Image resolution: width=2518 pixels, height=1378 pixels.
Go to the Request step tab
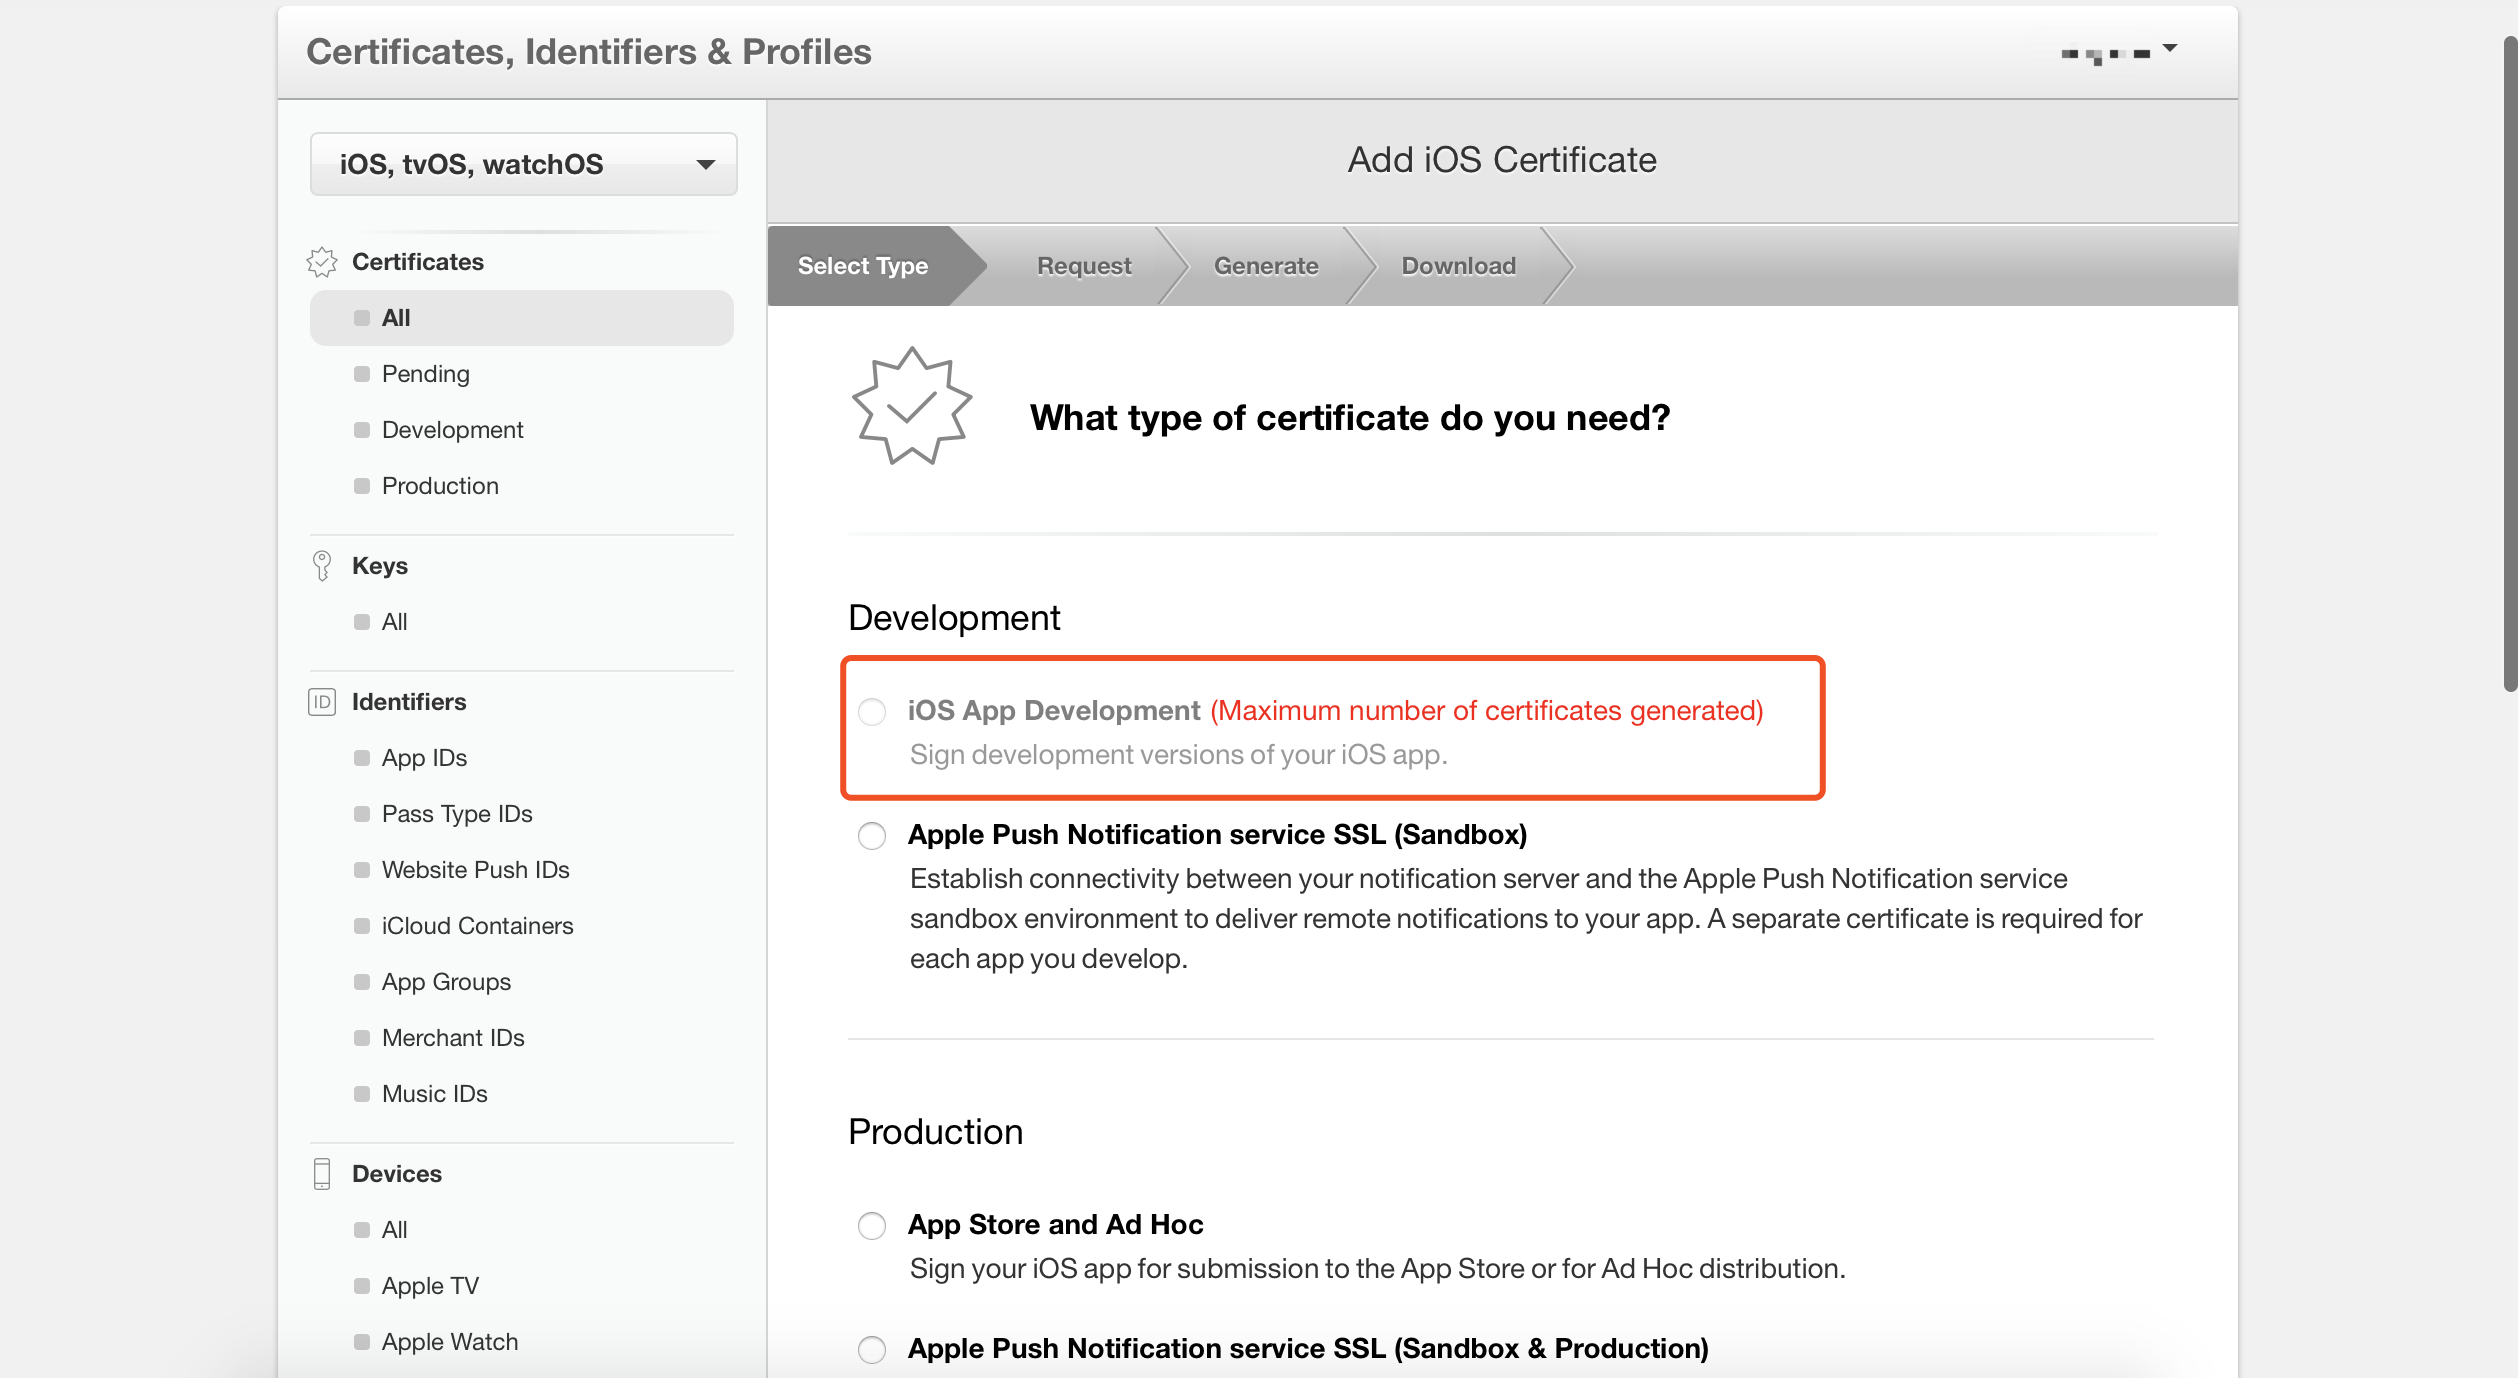[1084, 266]
